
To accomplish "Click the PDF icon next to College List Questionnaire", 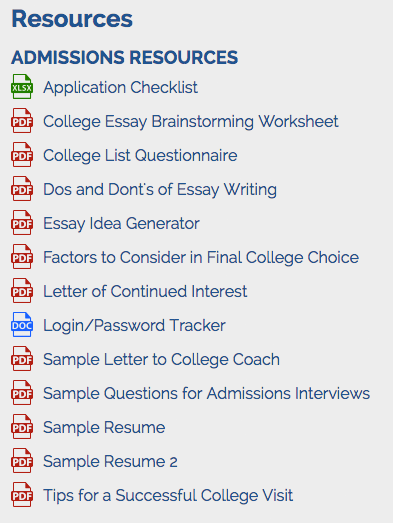I will [x=22, y=155].
